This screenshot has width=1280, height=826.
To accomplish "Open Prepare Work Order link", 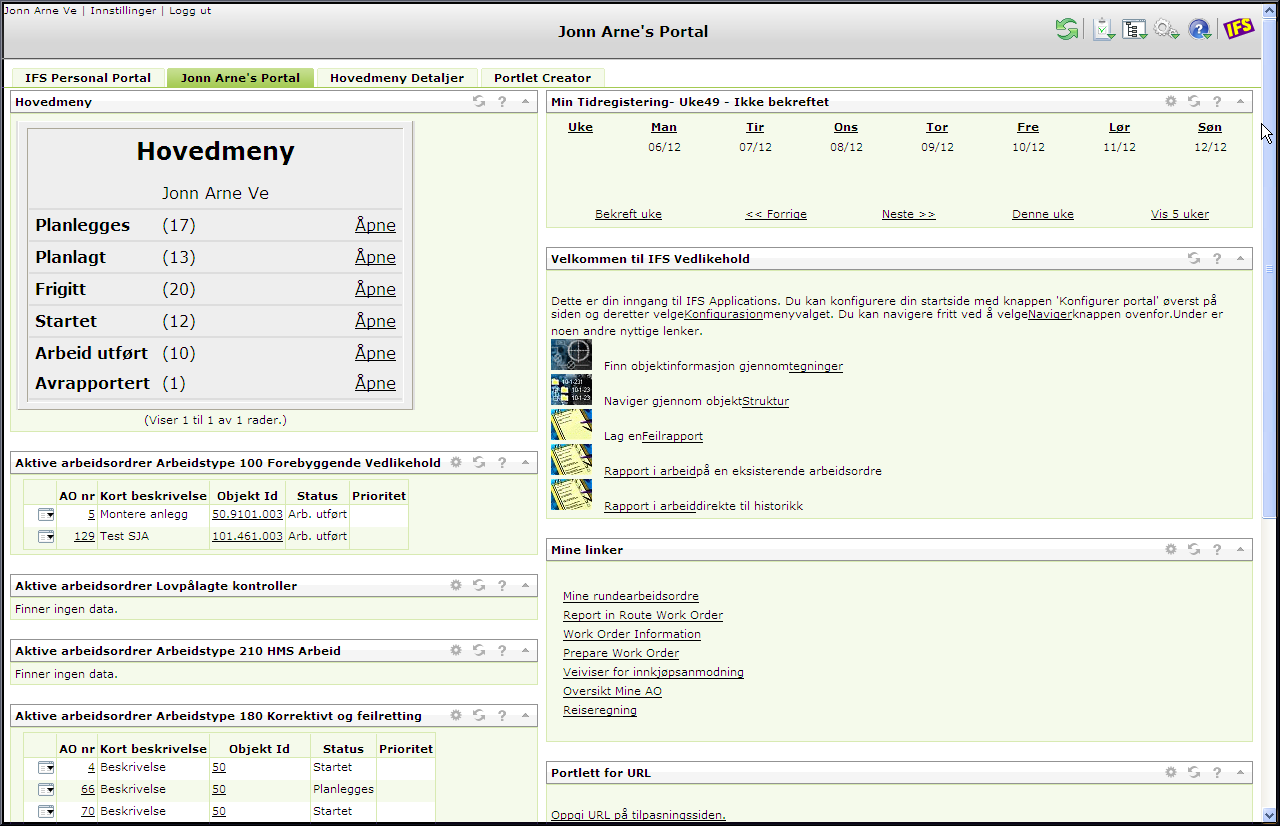I will 621,653.
